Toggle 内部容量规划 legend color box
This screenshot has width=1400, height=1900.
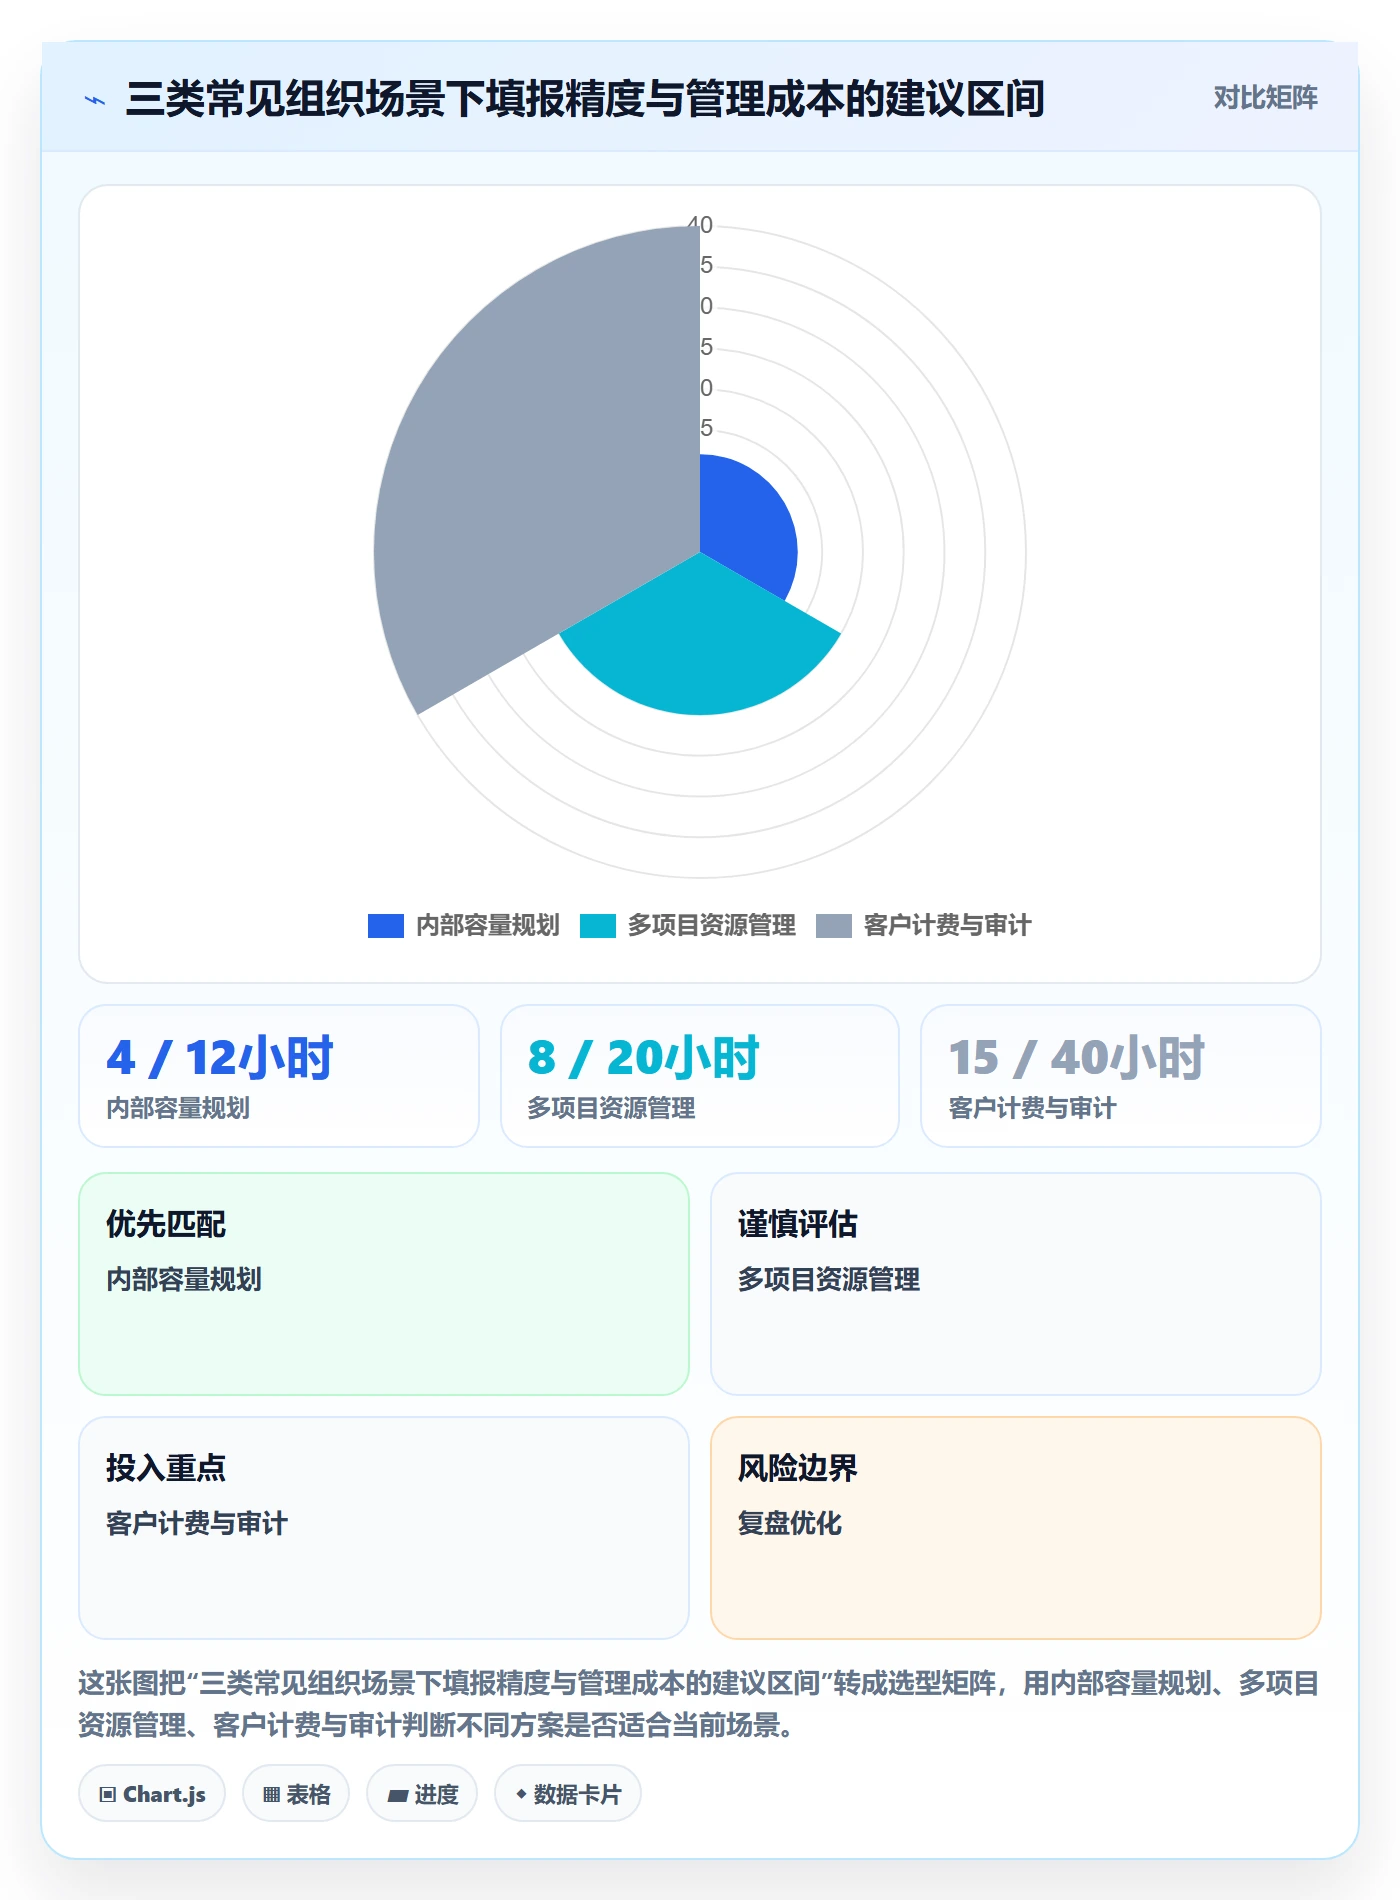pyautogui.click(x=386, y=925)
